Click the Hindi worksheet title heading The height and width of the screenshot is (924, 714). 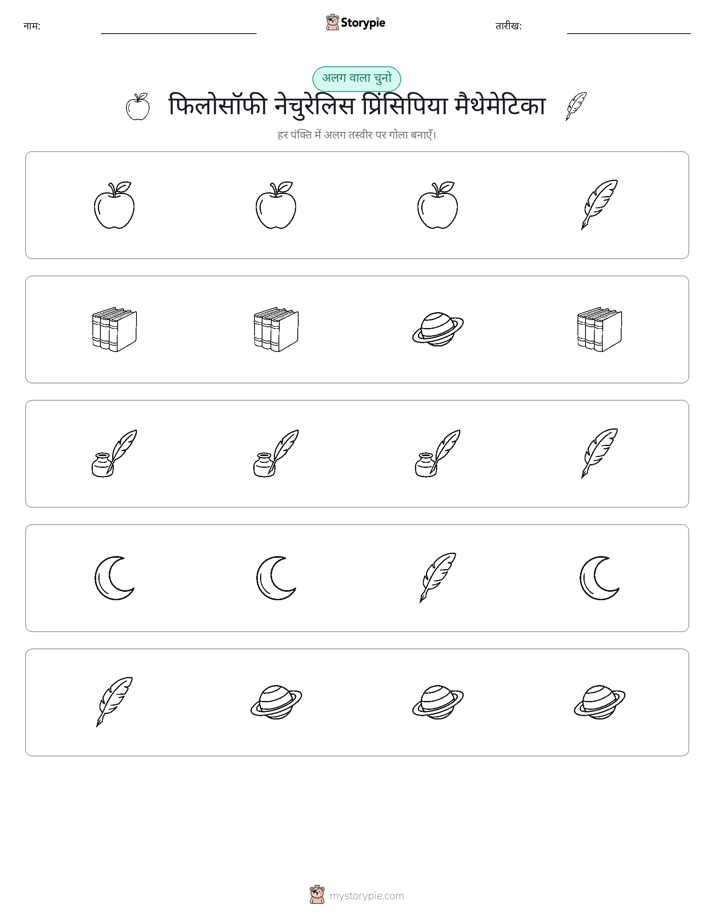tap(357, 106)
